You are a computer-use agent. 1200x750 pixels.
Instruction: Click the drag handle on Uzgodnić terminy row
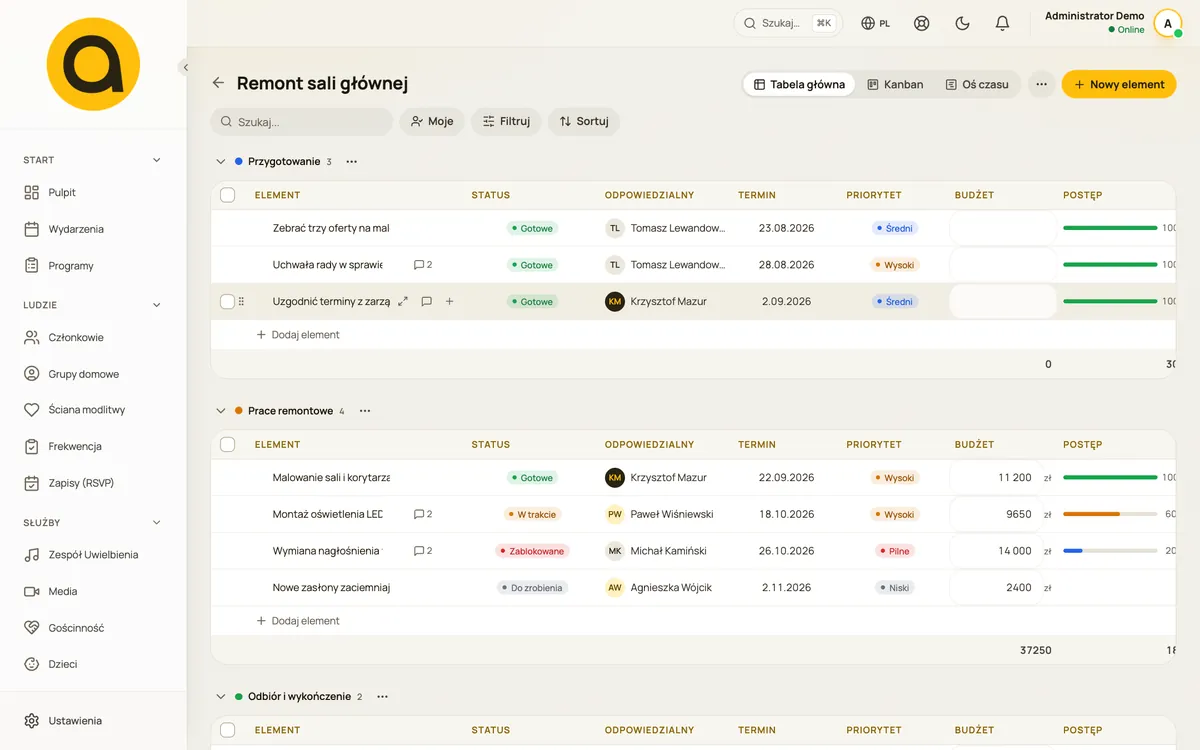(x=241, y=301)
